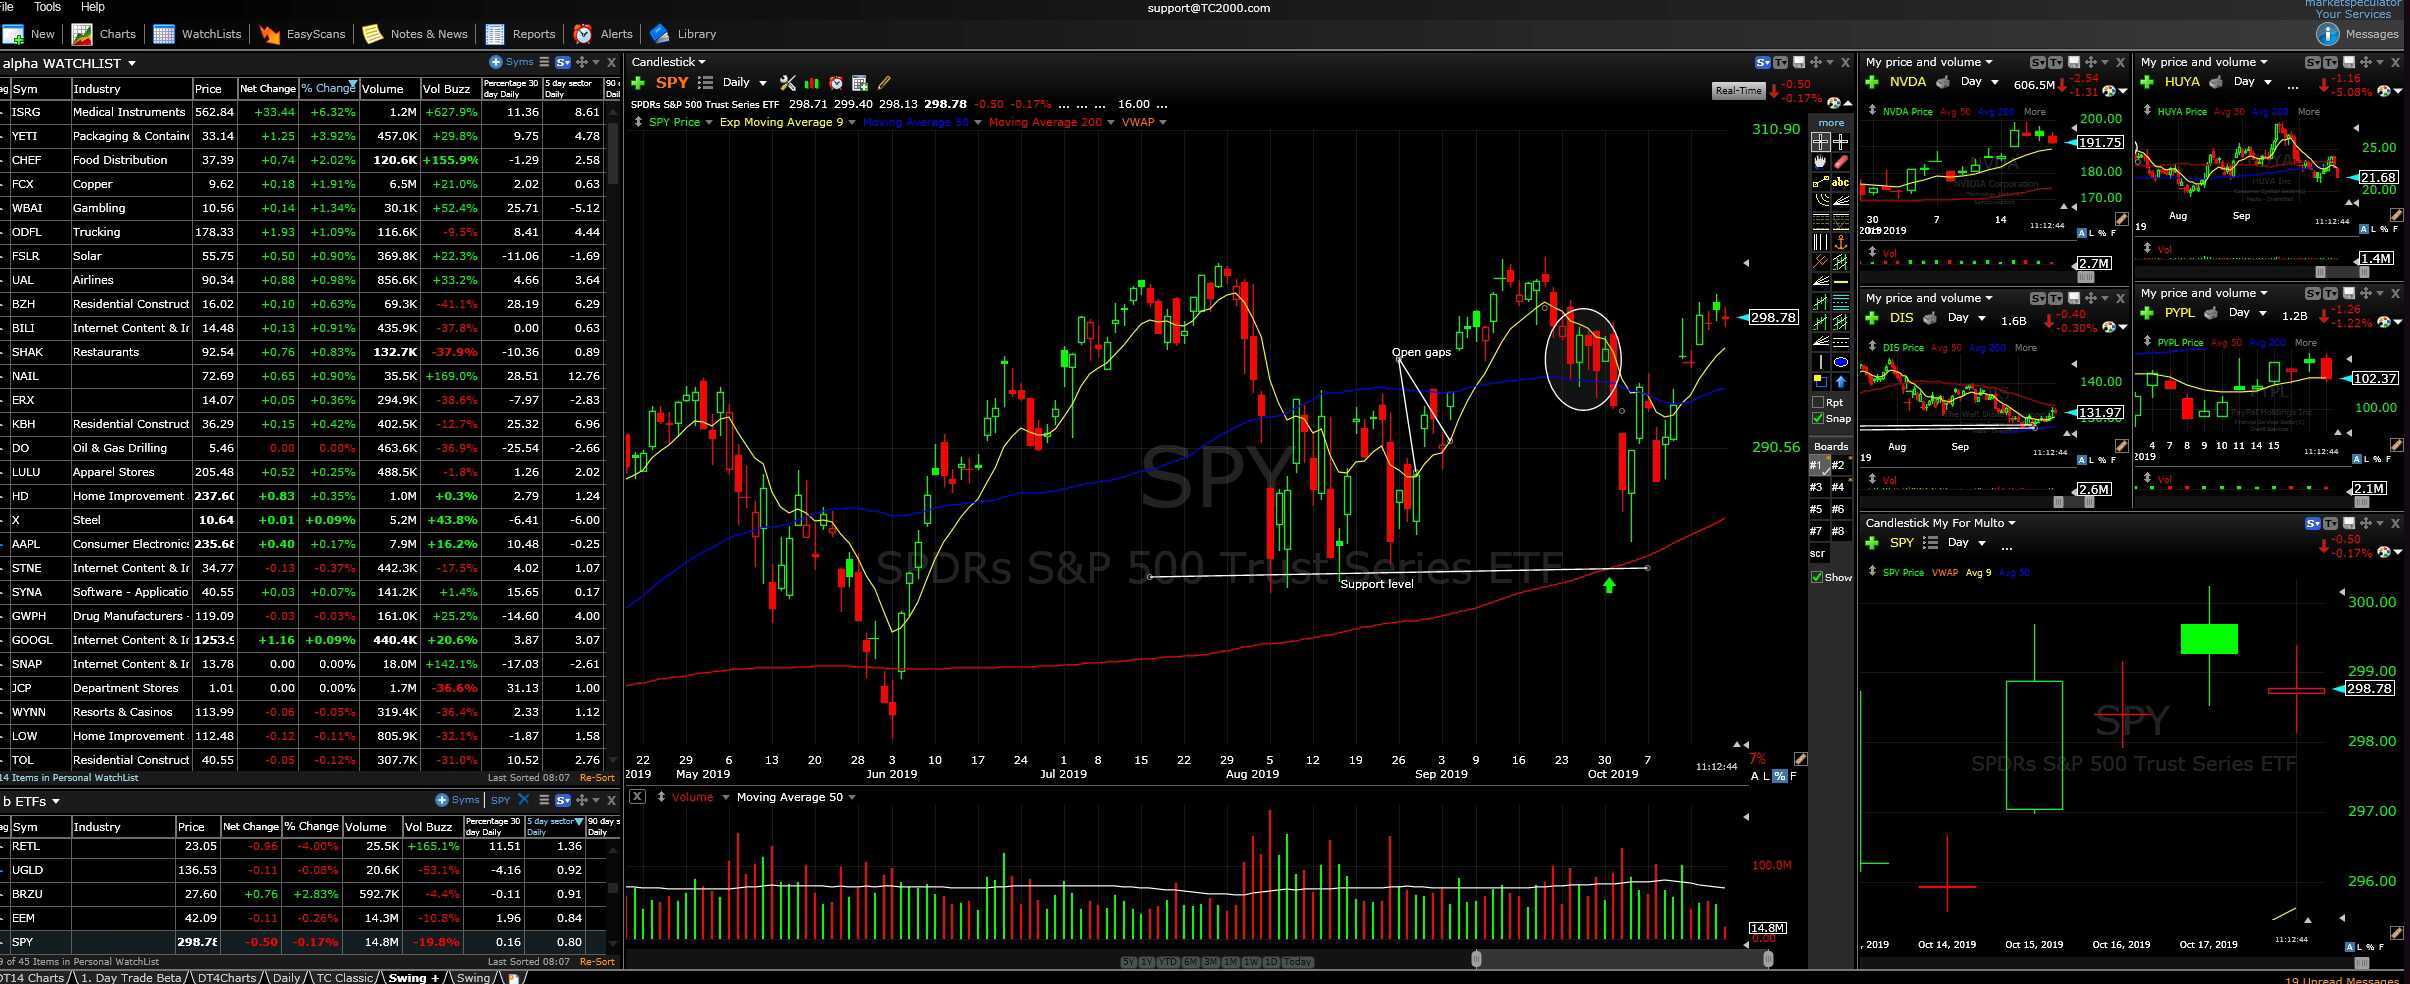The width and height of the screenshot is (2410, 984).
Task: Select the hand pan drawing tool
Action: [1821, 162]
